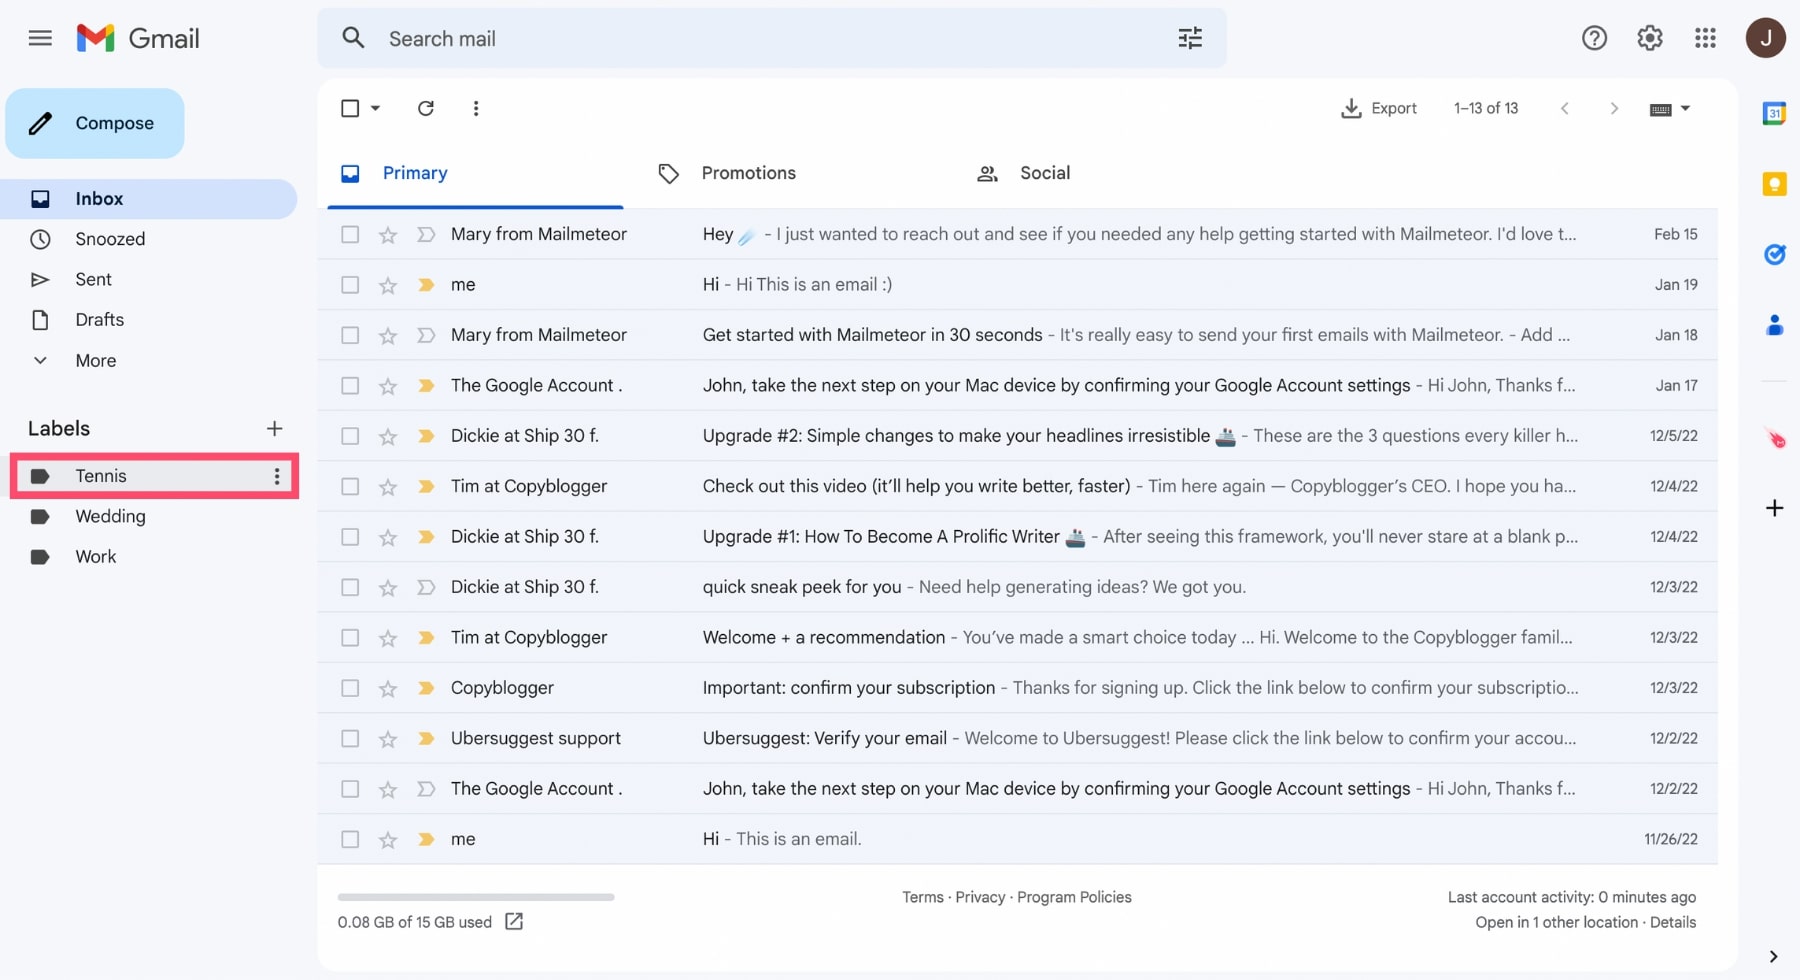Tick checkbox for Tim at Copyblogger 12/4/22 email
The width and height of the screenshot is (1800, 980).
(350, 486)
